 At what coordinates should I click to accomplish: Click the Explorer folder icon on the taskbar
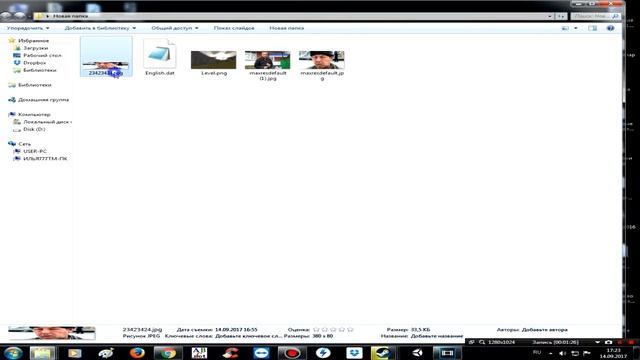click(42, 353)
